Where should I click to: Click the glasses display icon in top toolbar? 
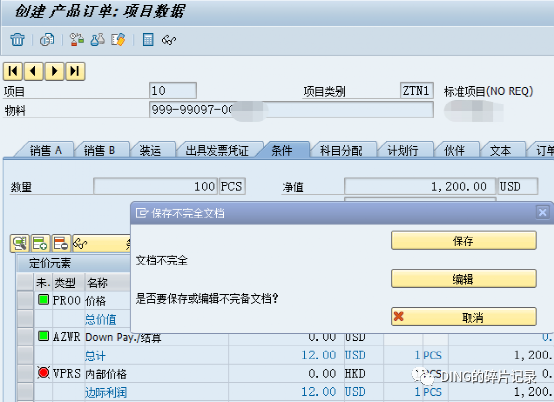coord(169,40)
